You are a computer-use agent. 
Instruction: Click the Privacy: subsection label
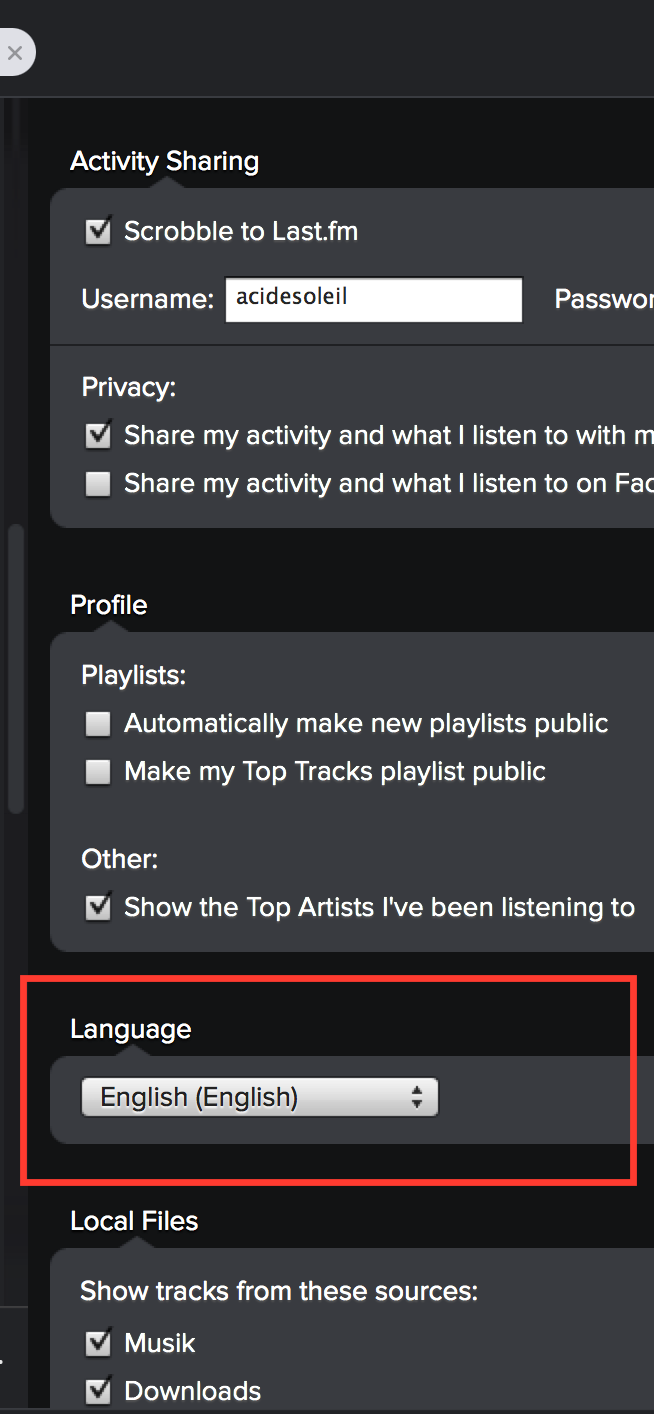point(128,388)
